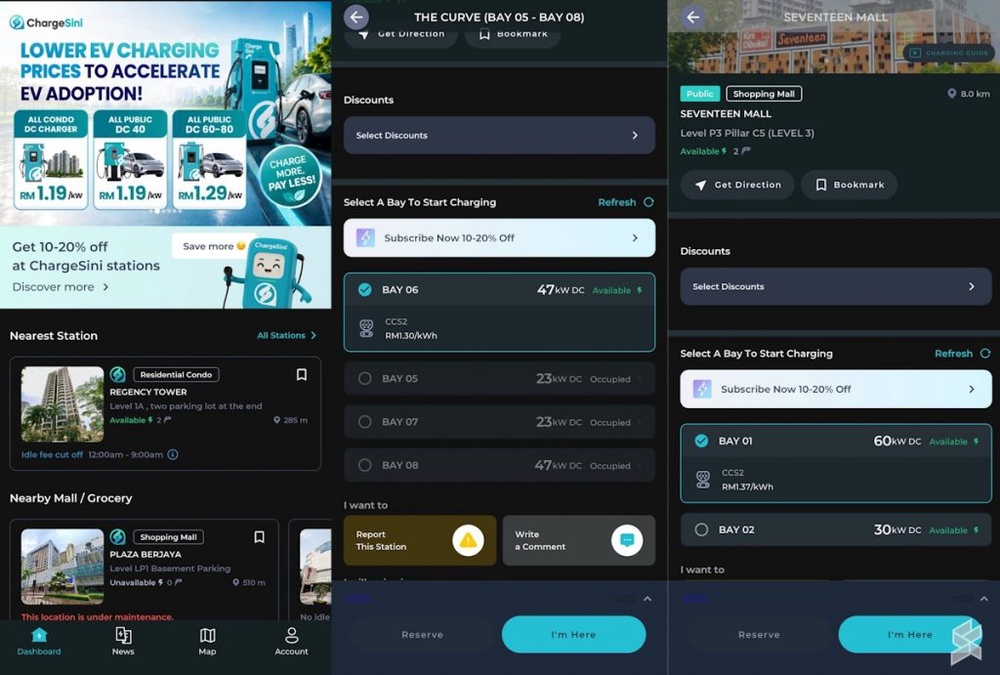Click the Report This Station warning icon
Image resolution: width=1000 pixels, height=675 pixels.
[x=468, y=540]
